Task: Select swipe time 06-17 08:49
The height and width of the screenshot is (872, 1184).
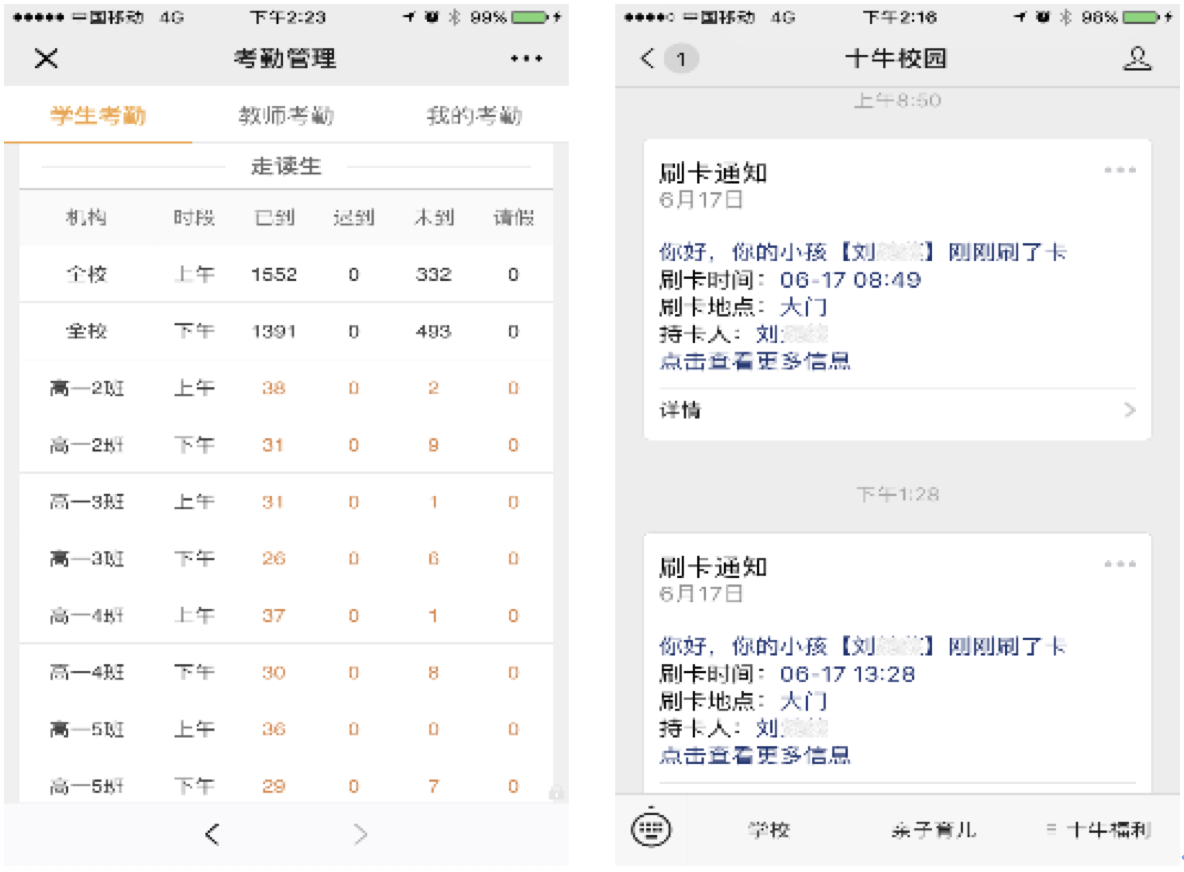Action: point(850,280)
